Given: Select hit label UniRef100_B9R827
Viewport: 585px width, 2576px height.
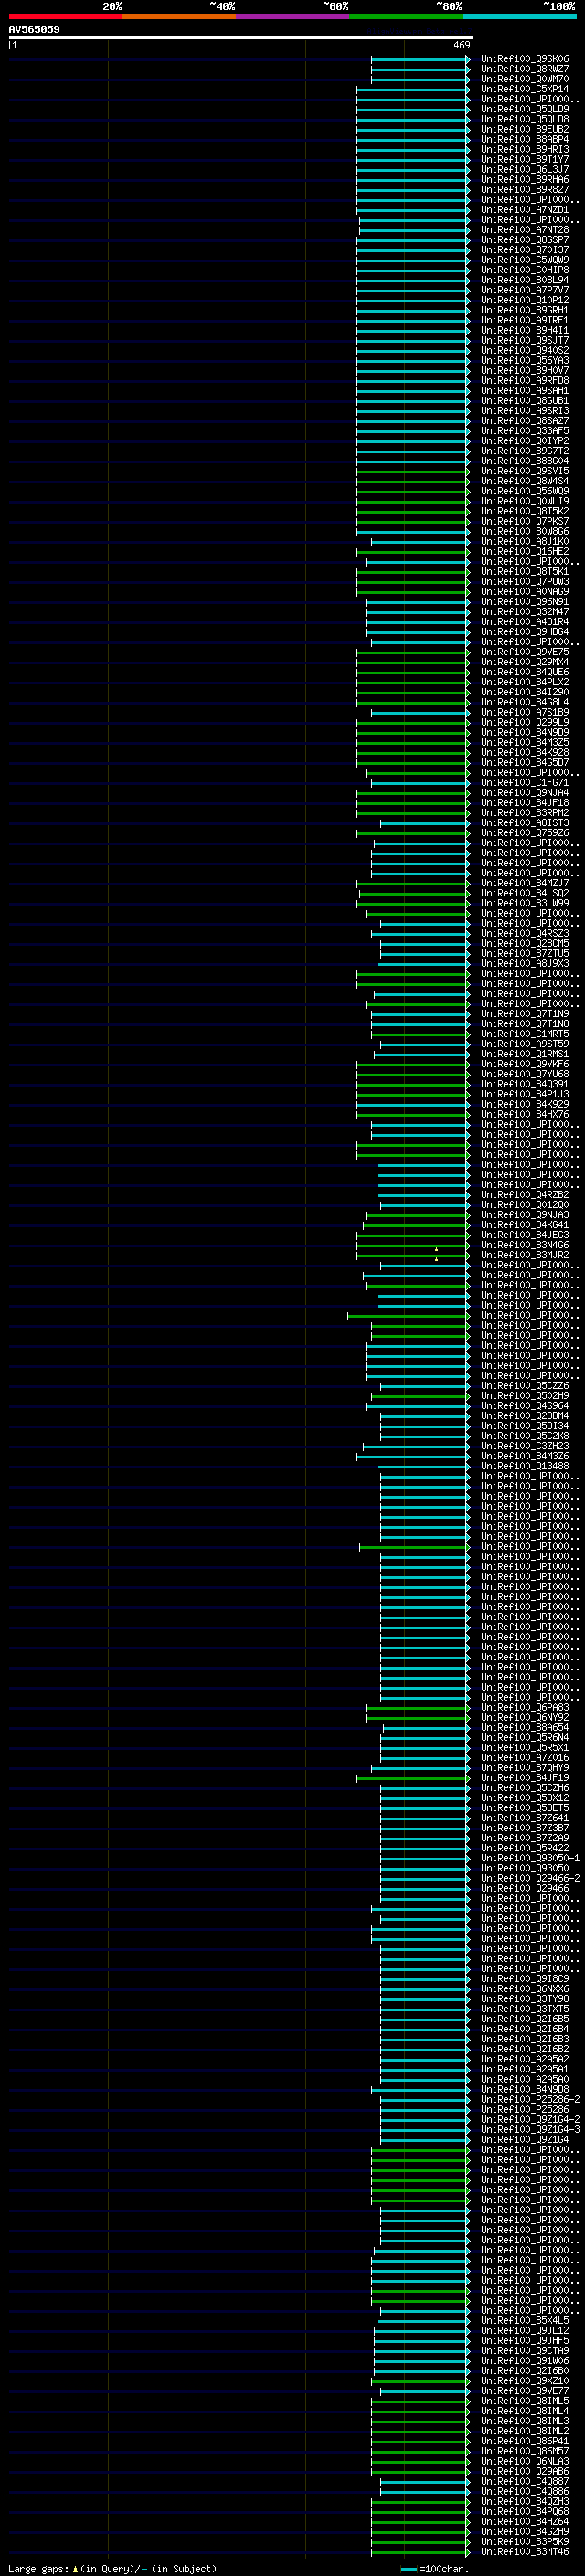Looking at the screenshot, I should [525, 189].
